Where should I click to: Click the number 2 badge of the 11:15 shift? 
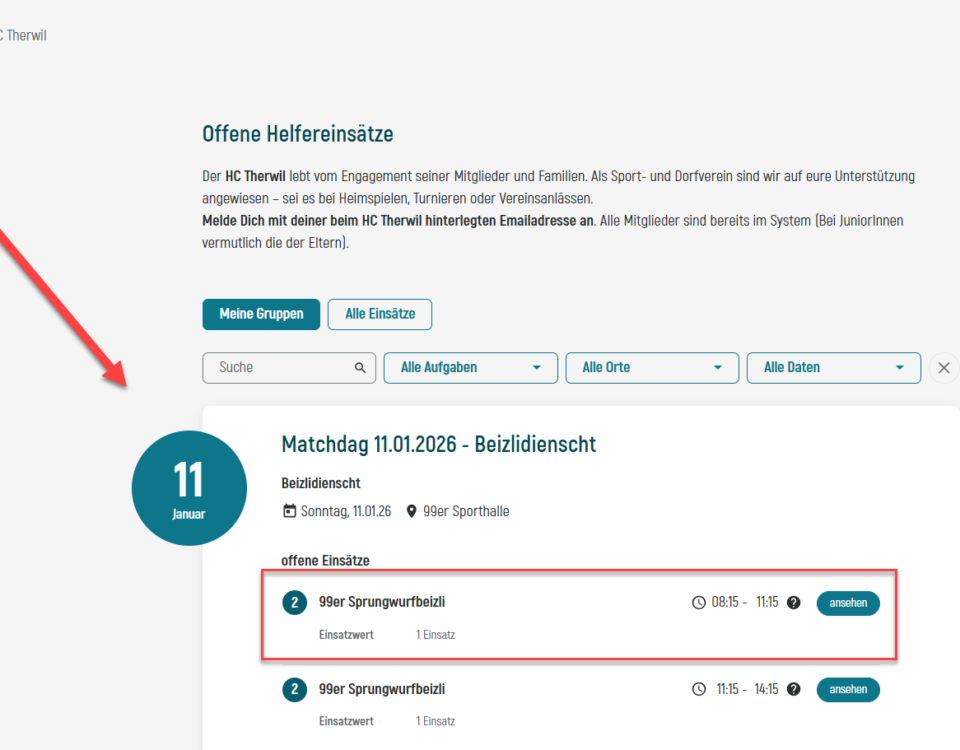point(294,689)
